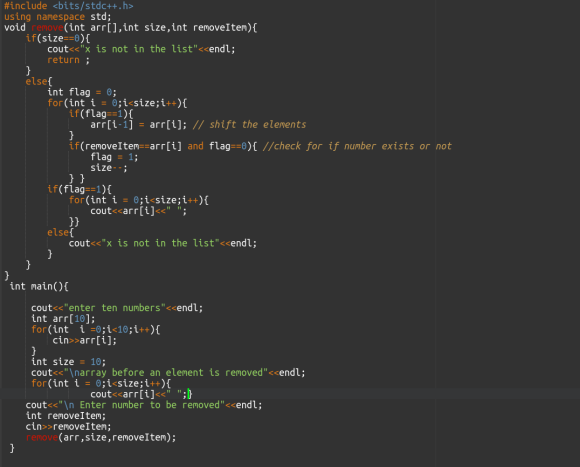580x467 pixels.
Task: Click the 'int main(){' line
Action: point(39,287)
